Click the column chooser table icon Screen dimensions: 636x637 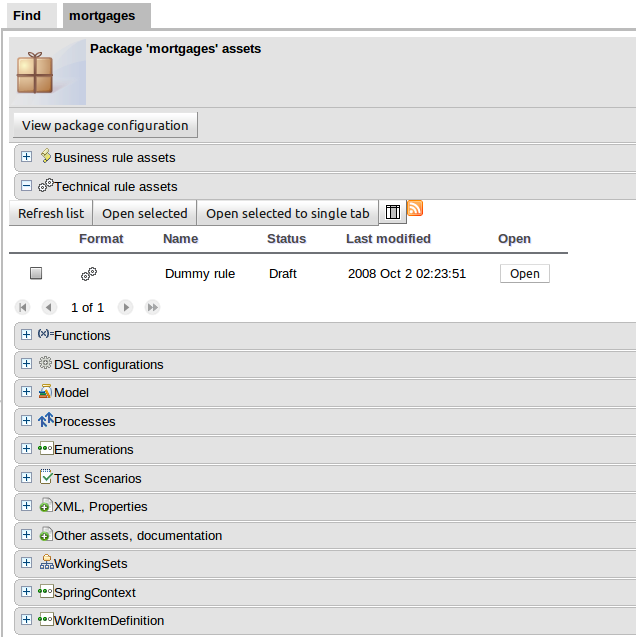pos(393,213)
